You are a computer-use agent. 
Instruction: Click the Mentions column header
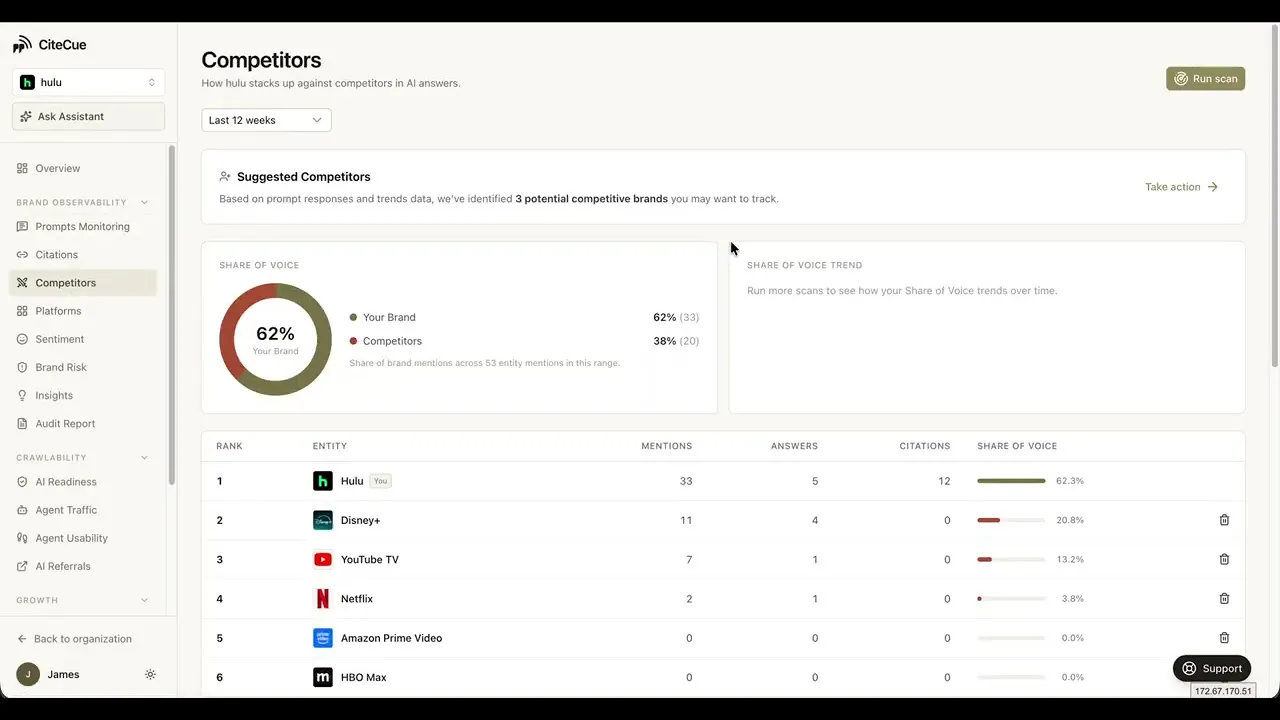tap(666, 446)
